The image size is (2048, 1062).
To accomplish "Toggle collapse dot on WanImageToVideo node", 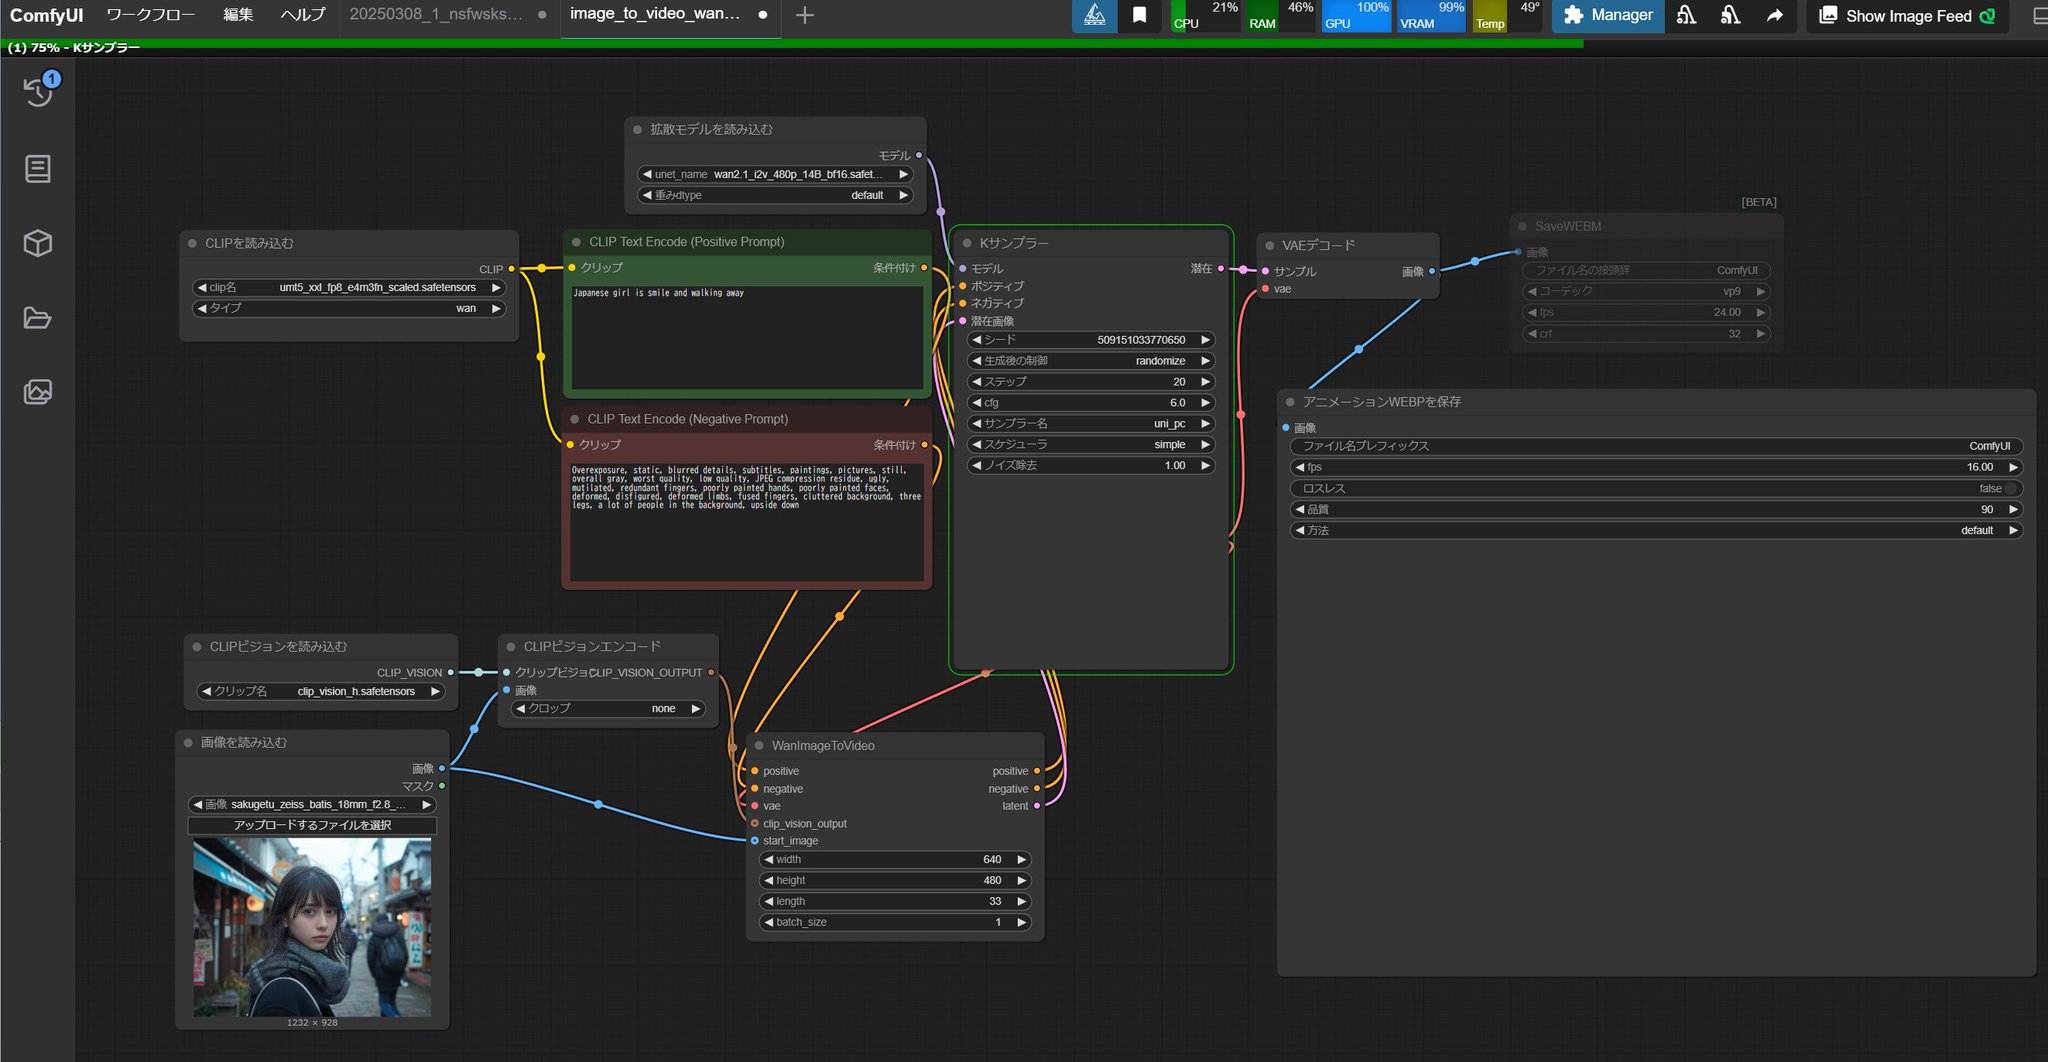I will point(759,746).
